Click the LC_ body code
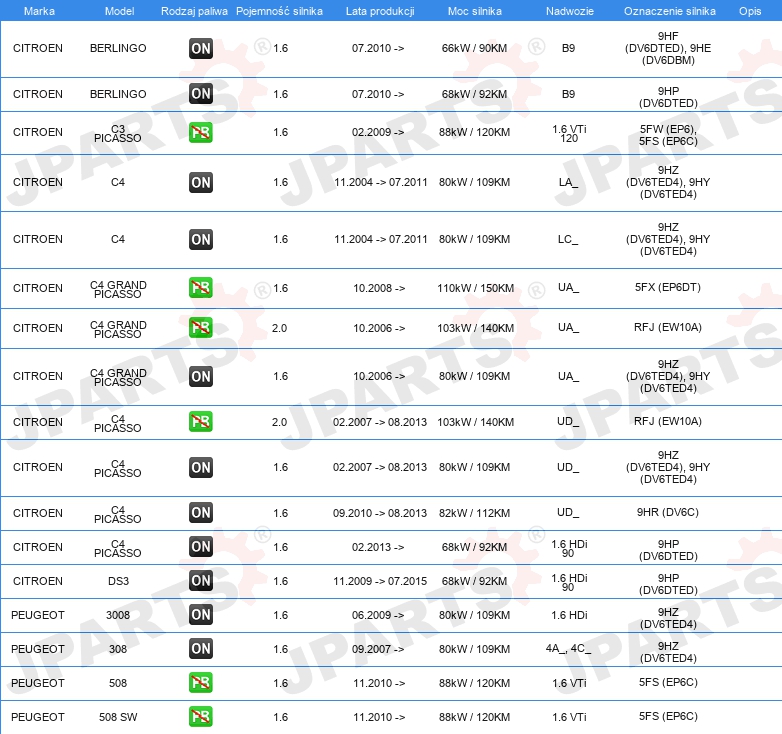Image resolution: width=782 pixels, height=734 pixels. click(568, 239)
